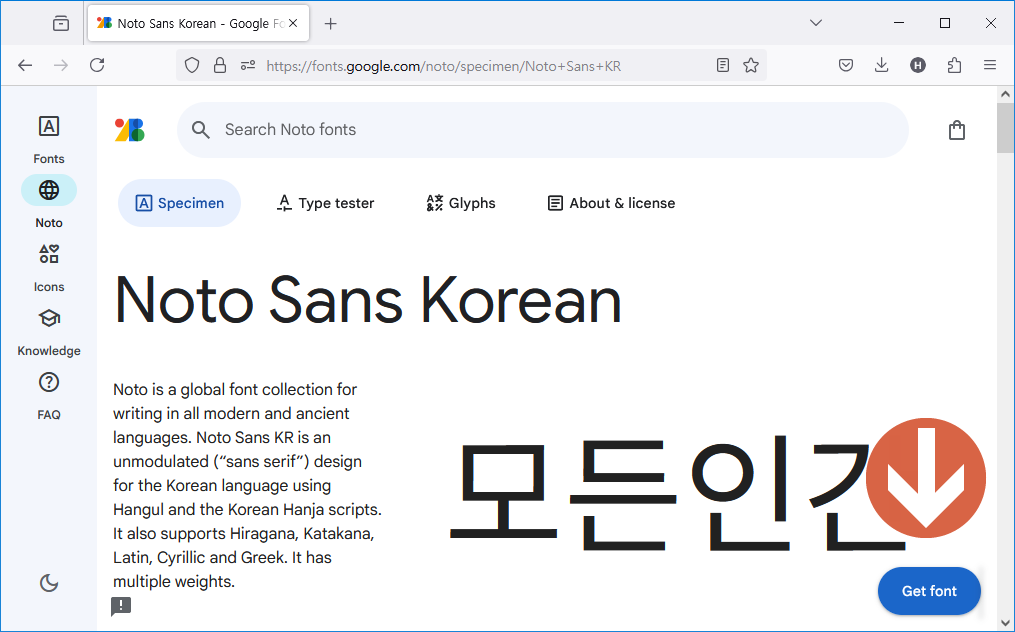
Task: Switch to the About & license tab
Action: point(611,203)
